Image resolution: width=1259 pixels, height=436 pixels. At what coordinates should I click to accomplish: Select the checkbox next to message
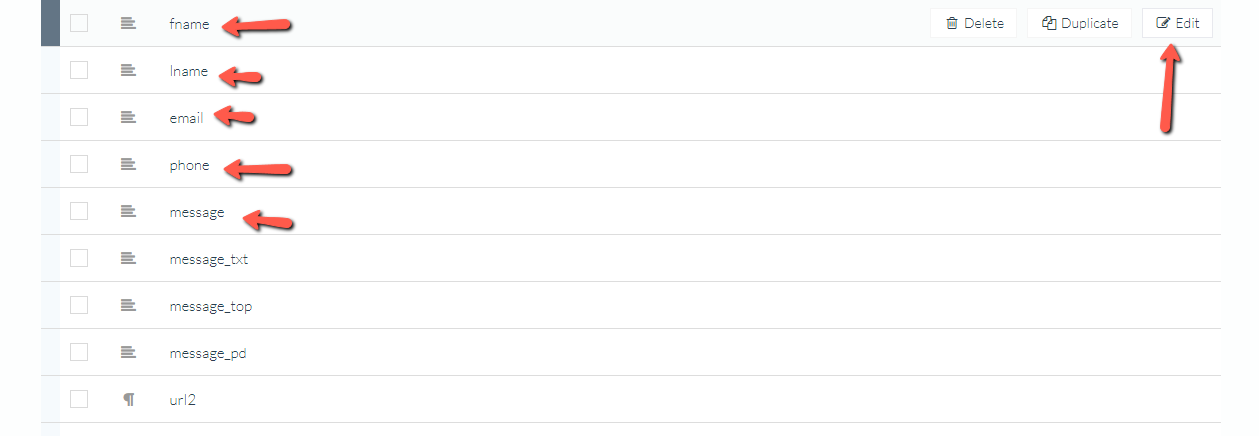(x=79, y=211)
